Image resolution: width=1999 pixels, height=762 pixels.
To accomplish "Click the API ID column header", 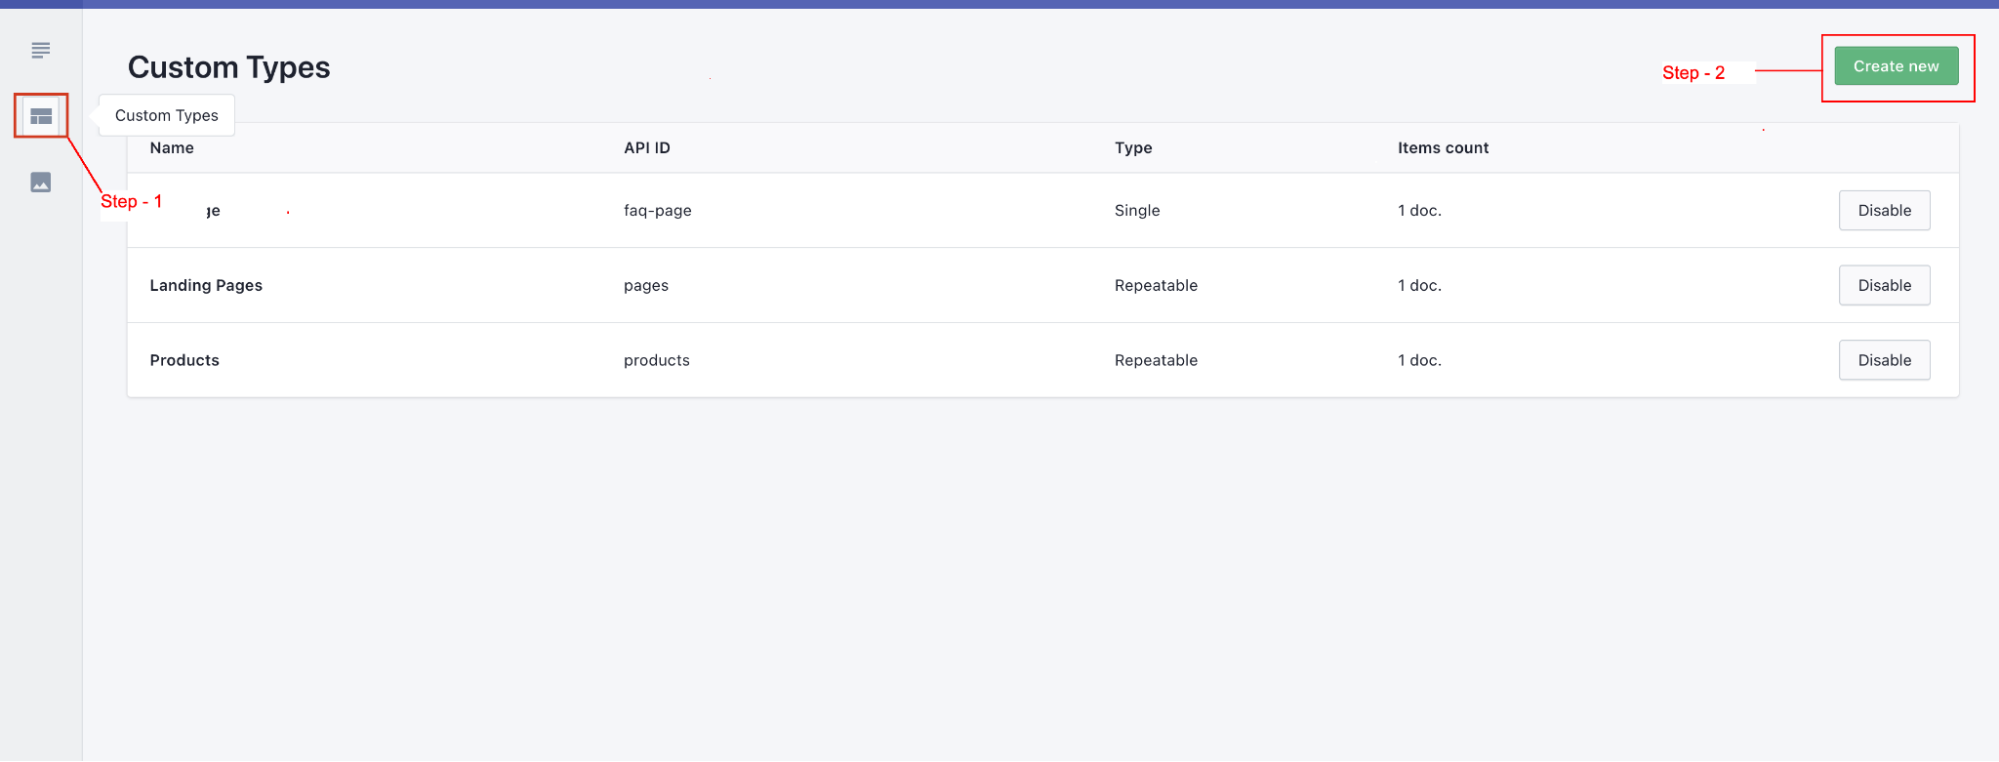I will point(647,148).
